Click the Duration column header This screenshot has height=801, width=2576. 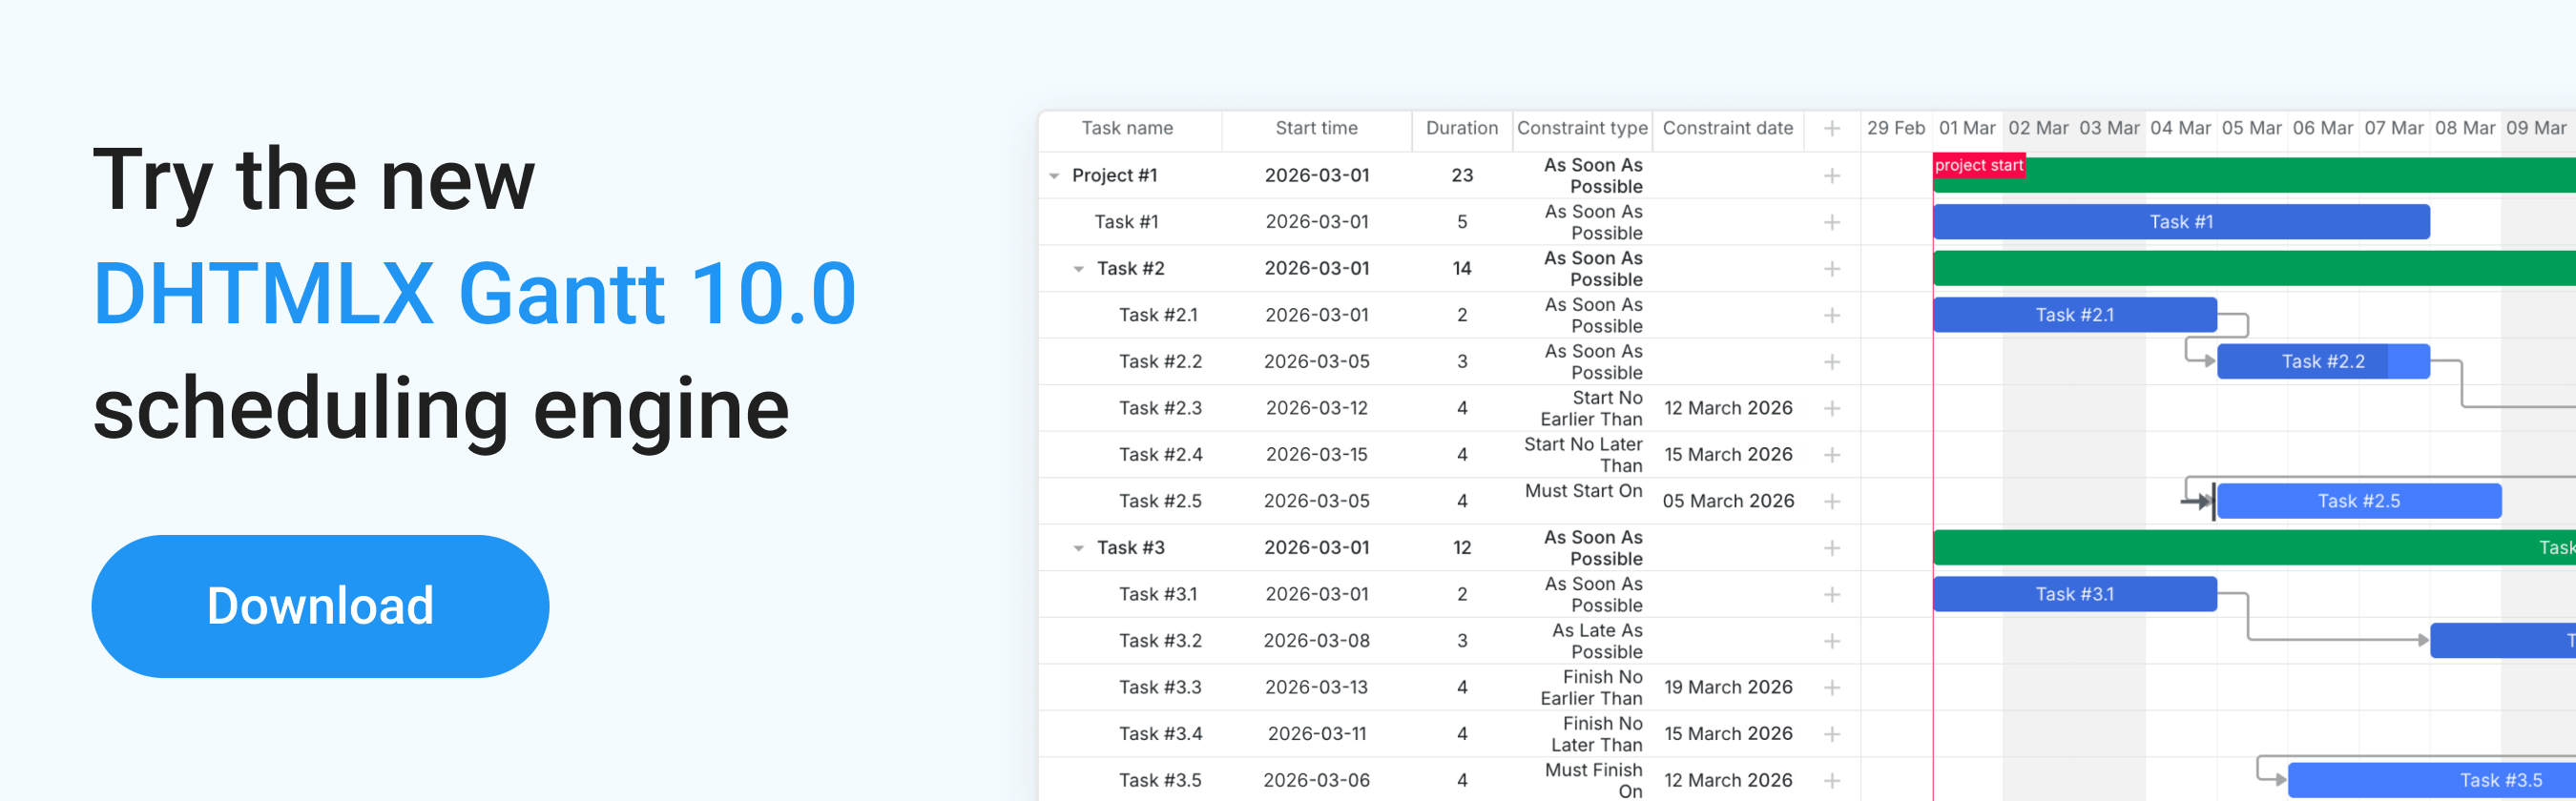pyautogui.click(x=1461, y=128)
